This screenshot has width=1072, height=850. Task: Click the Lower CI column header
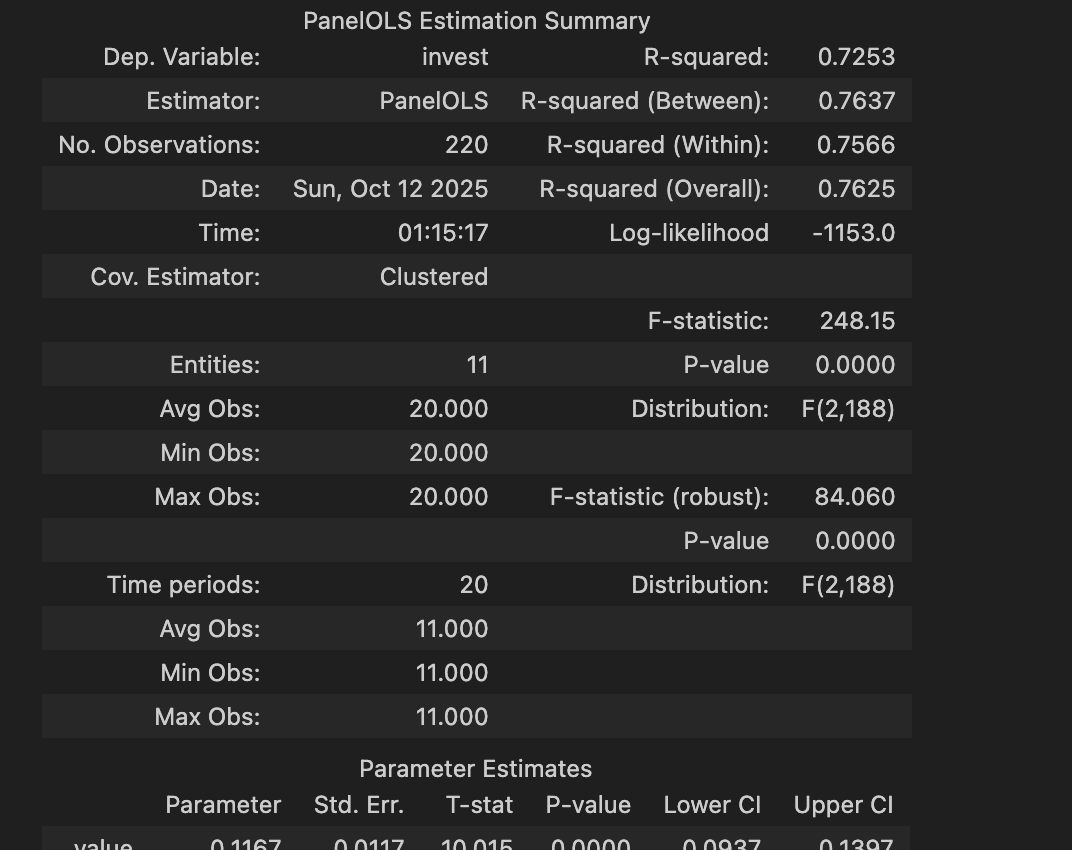(x=712, y=805)
